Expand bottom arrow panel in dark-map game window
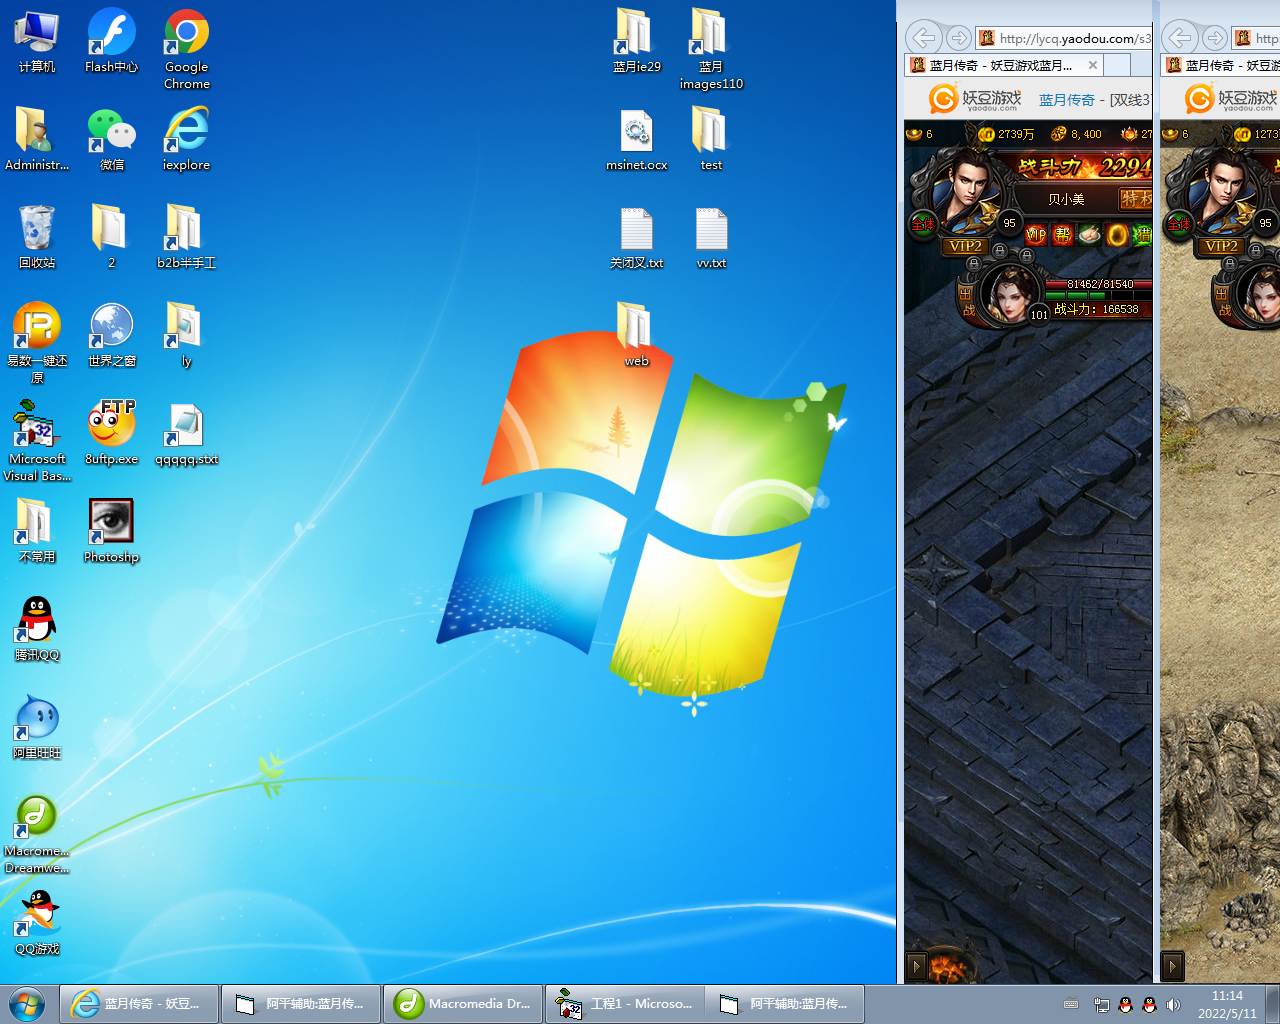Viewport: 1280px width, 1024px height. 916,967
